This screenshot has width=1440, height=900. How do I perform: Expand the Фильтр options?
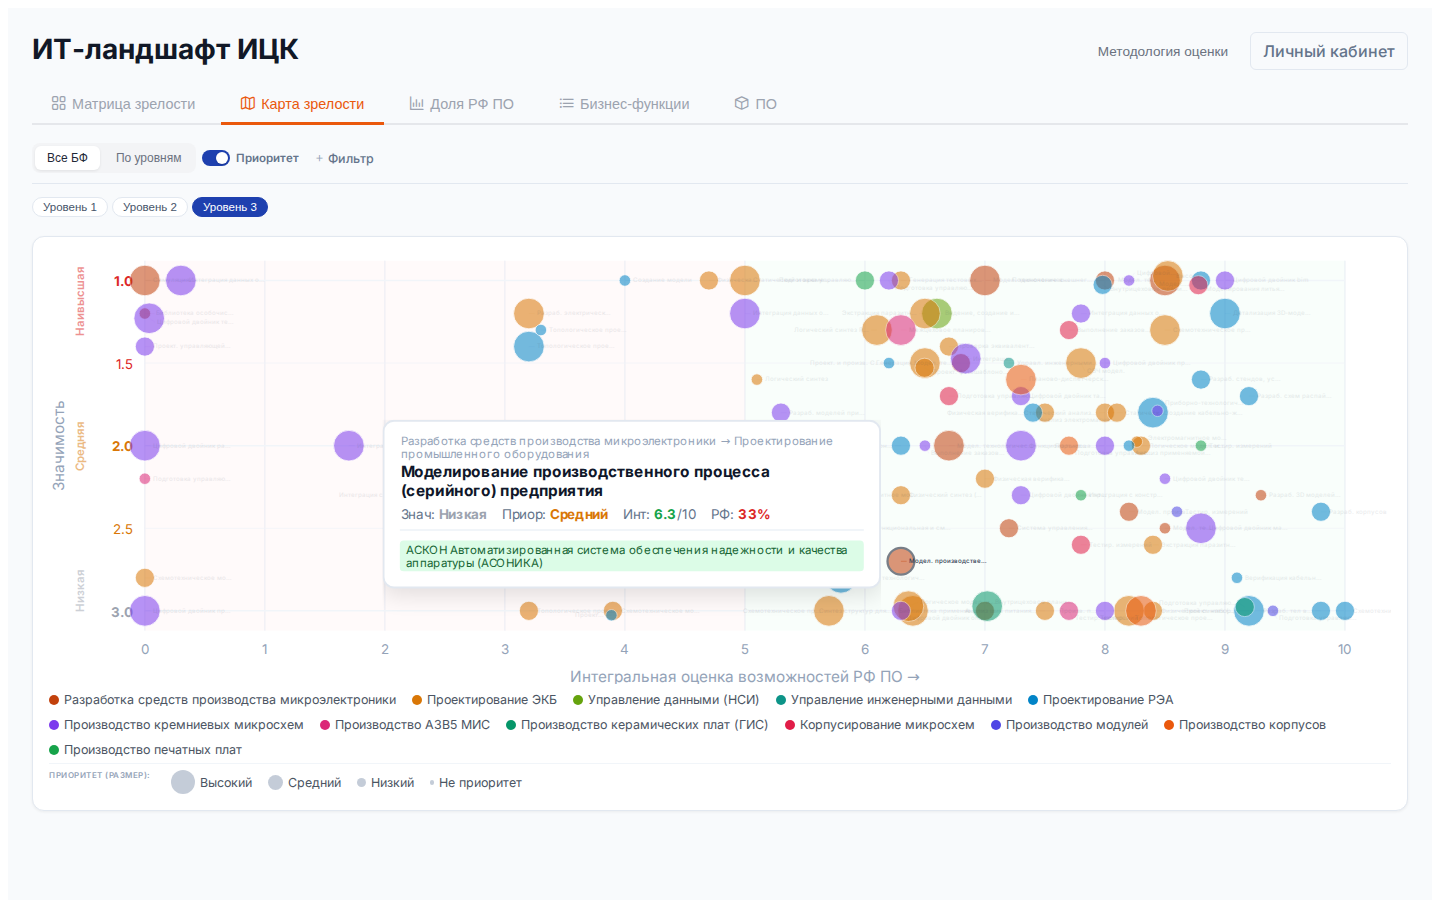(350, 158)
